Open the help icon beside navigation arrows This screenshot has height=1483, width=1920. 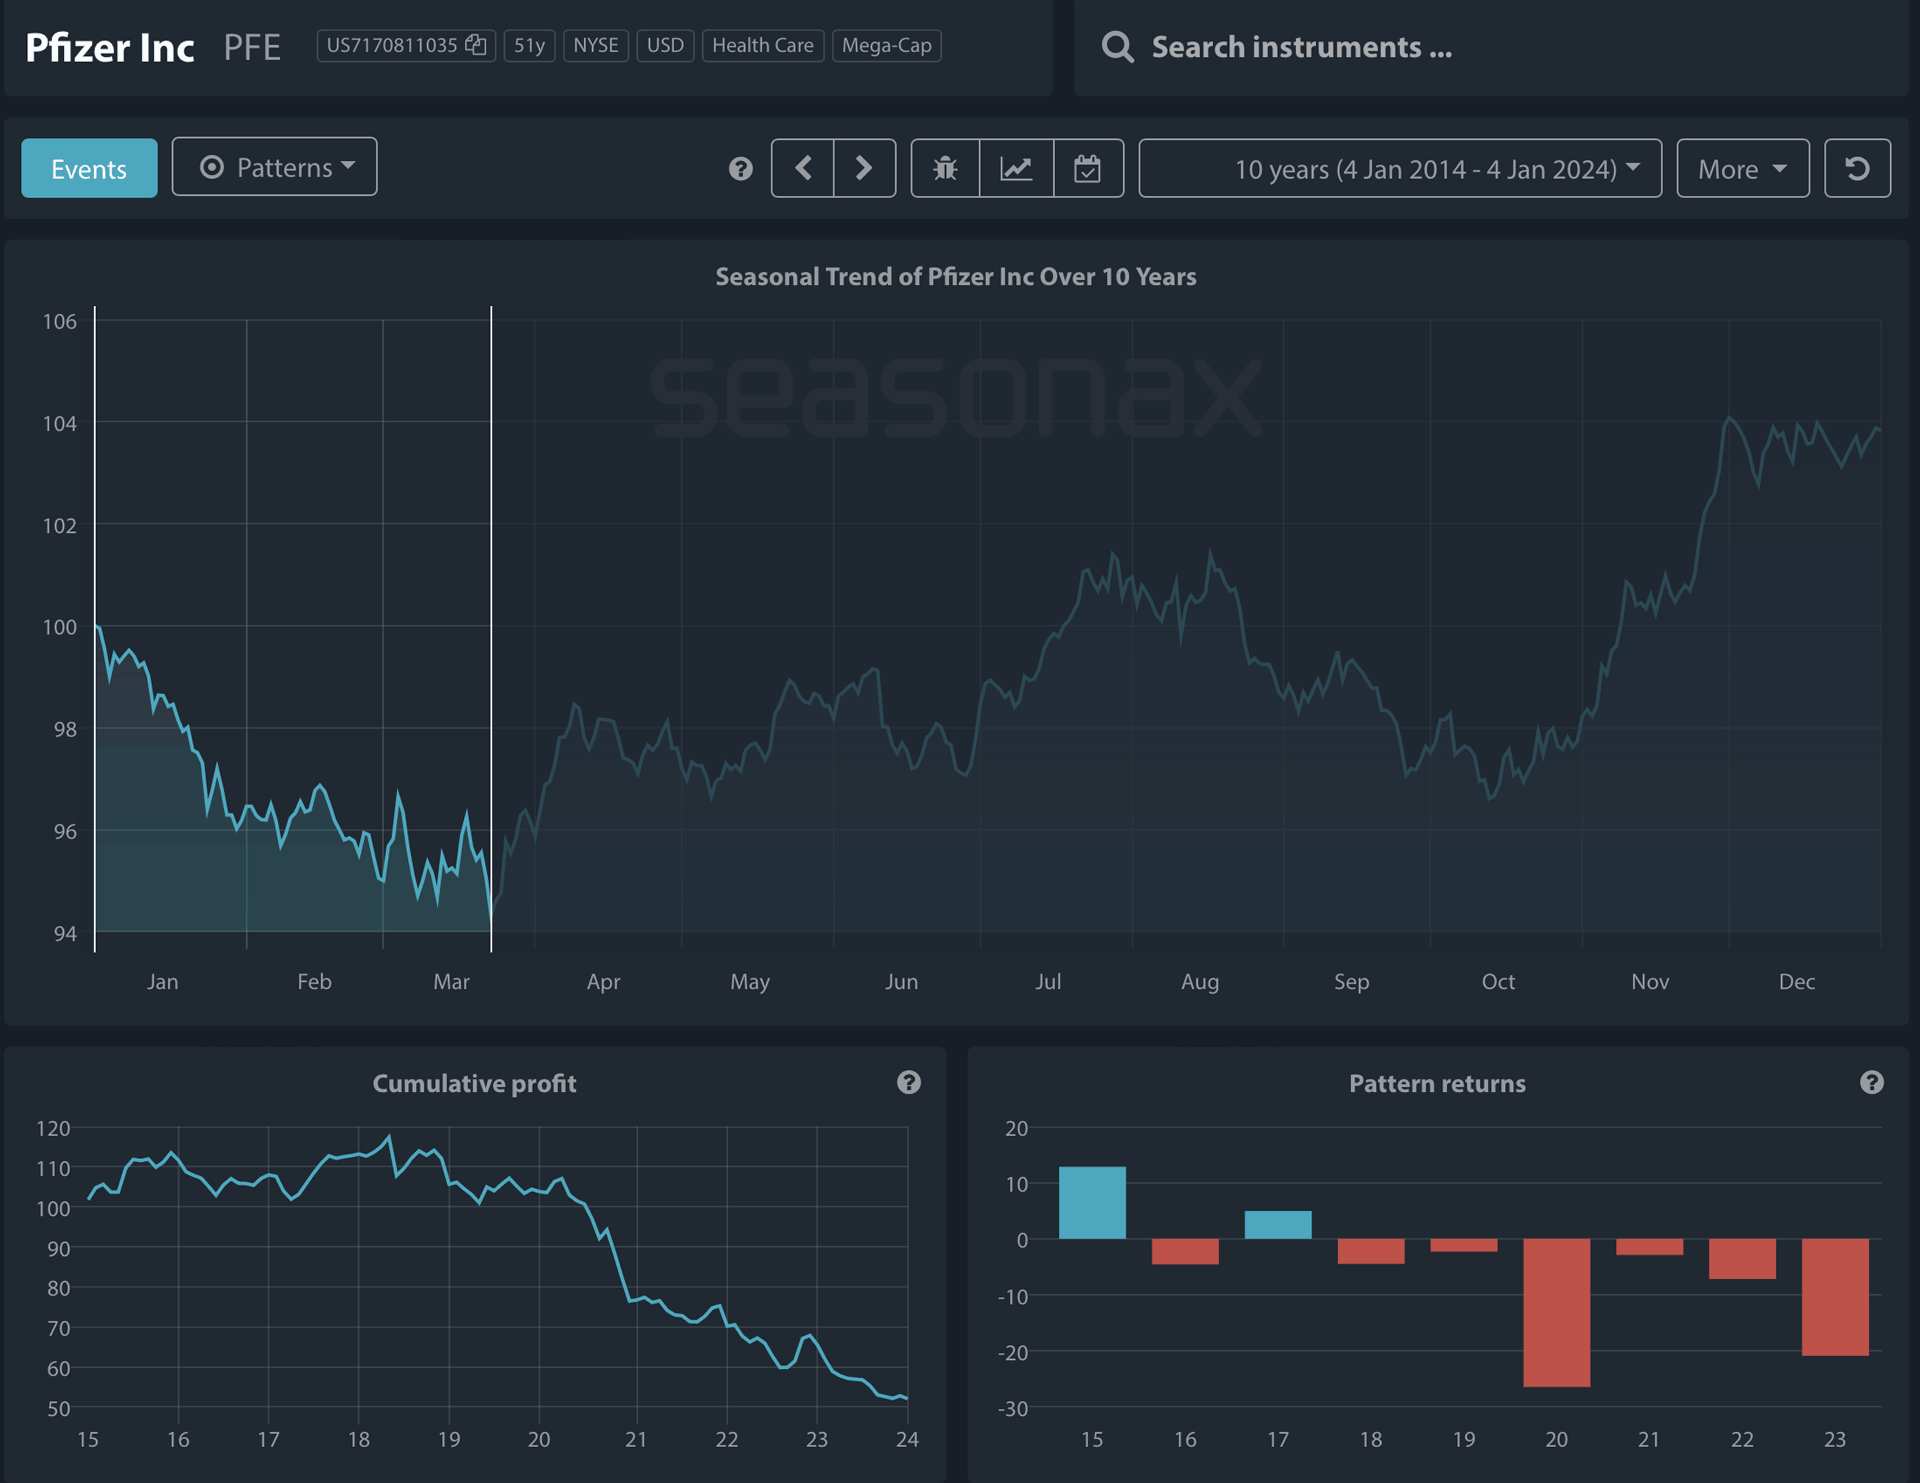point(740,169)
